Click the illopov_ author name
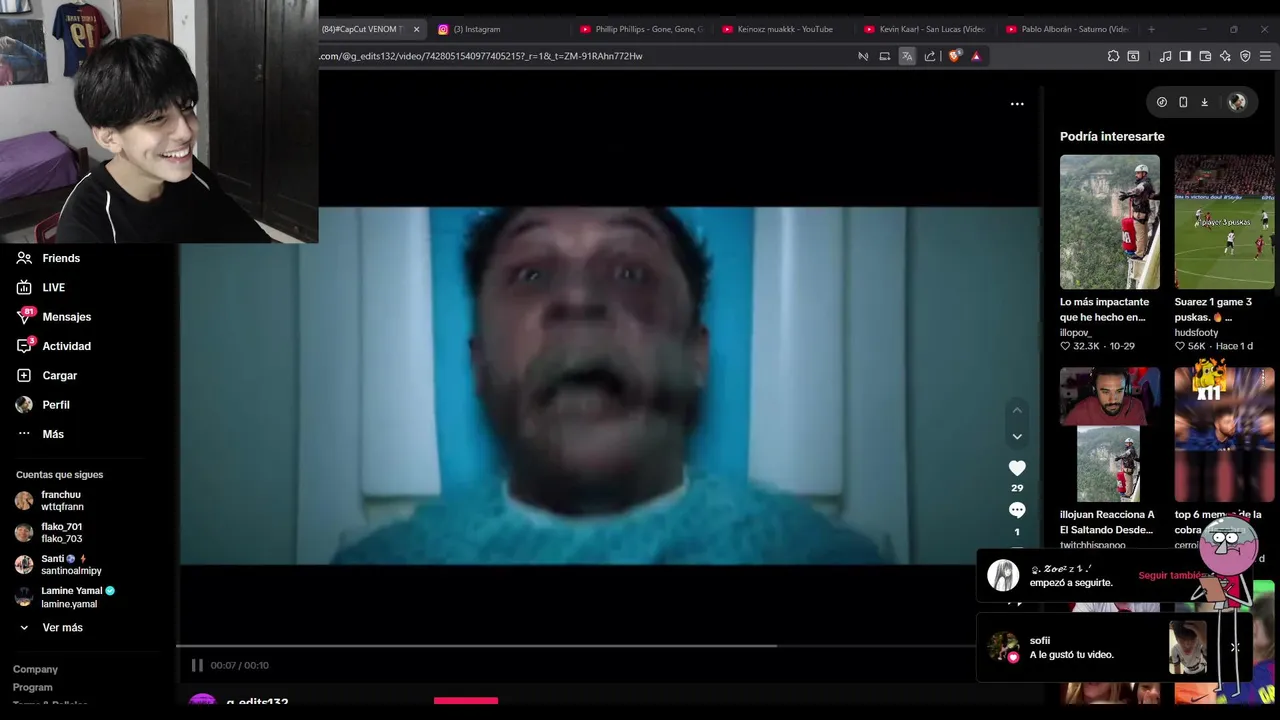Screen dimensions: 1280x720 click(x=1076, y=333)
